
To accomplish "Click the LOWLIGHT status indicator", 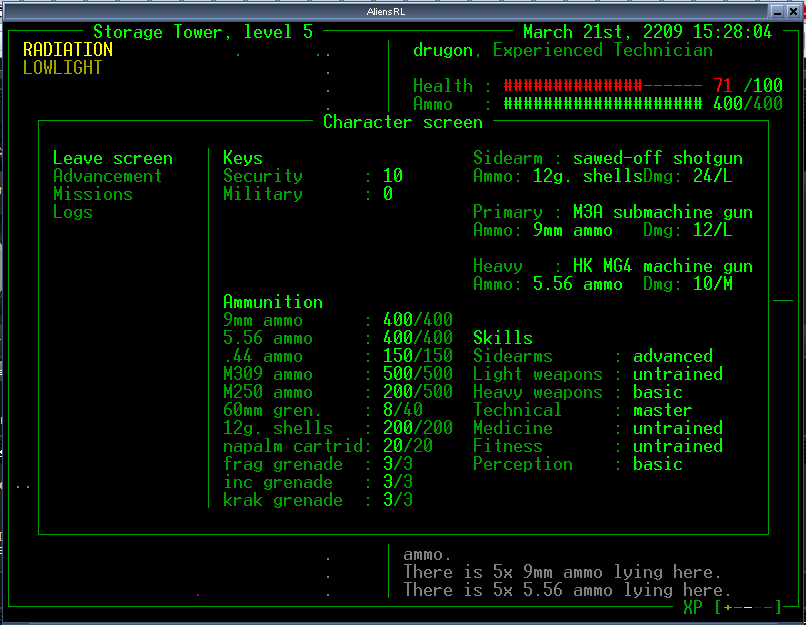I will (63, 68).
